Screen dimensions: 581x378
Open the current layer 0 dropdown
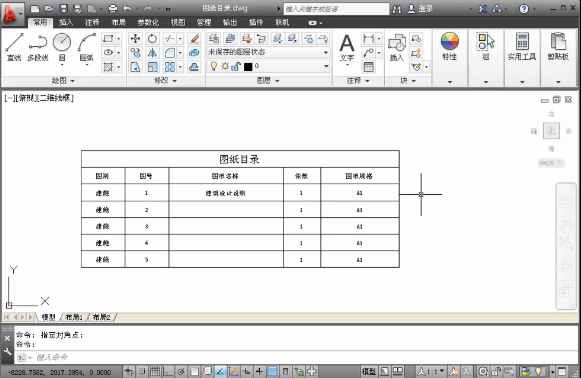[268, 66]
